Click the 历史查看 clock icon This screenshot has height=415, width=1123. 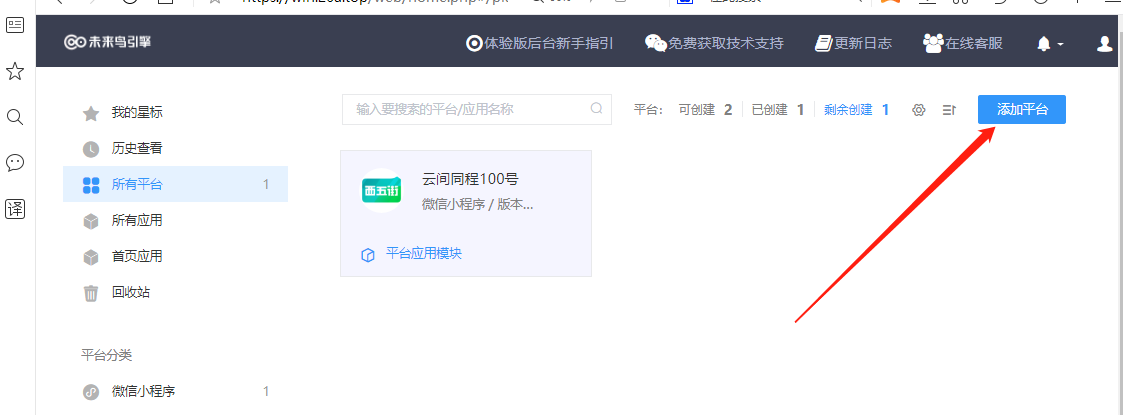pos(91,149)
